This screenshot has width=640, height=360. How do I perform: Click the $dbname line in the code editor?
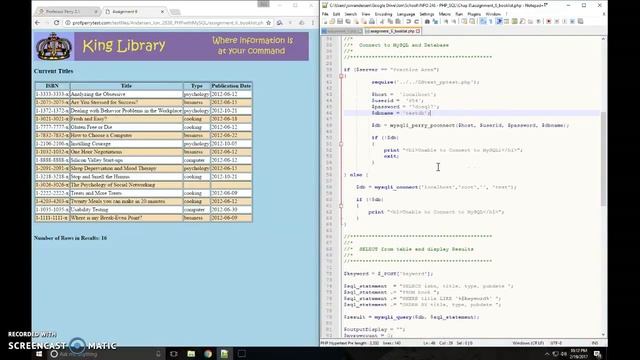(471, 113)
